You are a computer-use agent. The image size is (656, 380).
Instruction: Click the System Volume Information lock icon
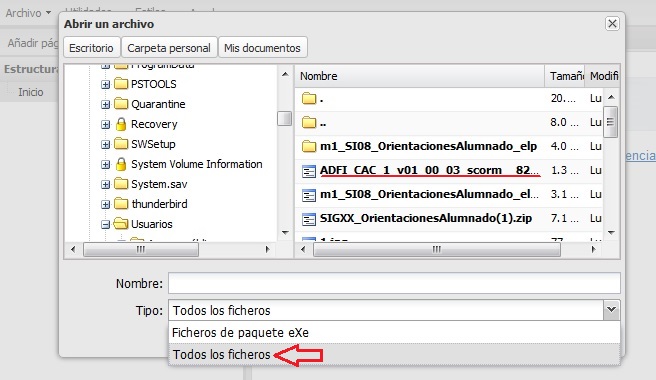tap(121, 164)
